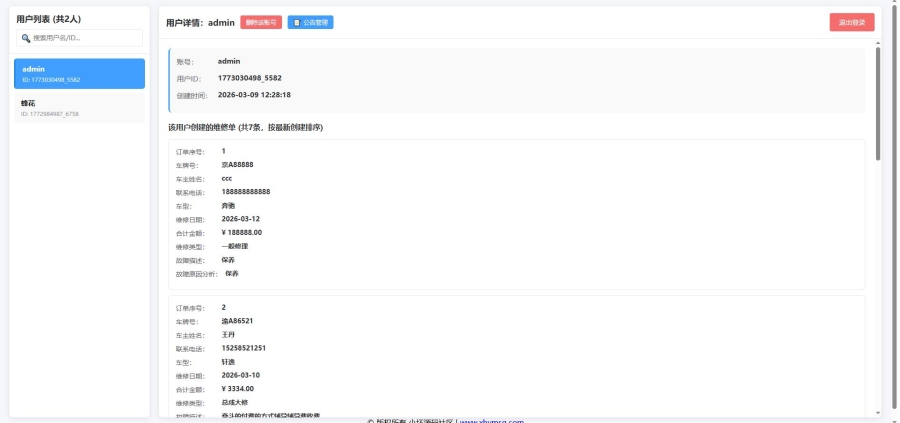
Task: Click the inner details panel scrollbar thumb
Action: 878,100
